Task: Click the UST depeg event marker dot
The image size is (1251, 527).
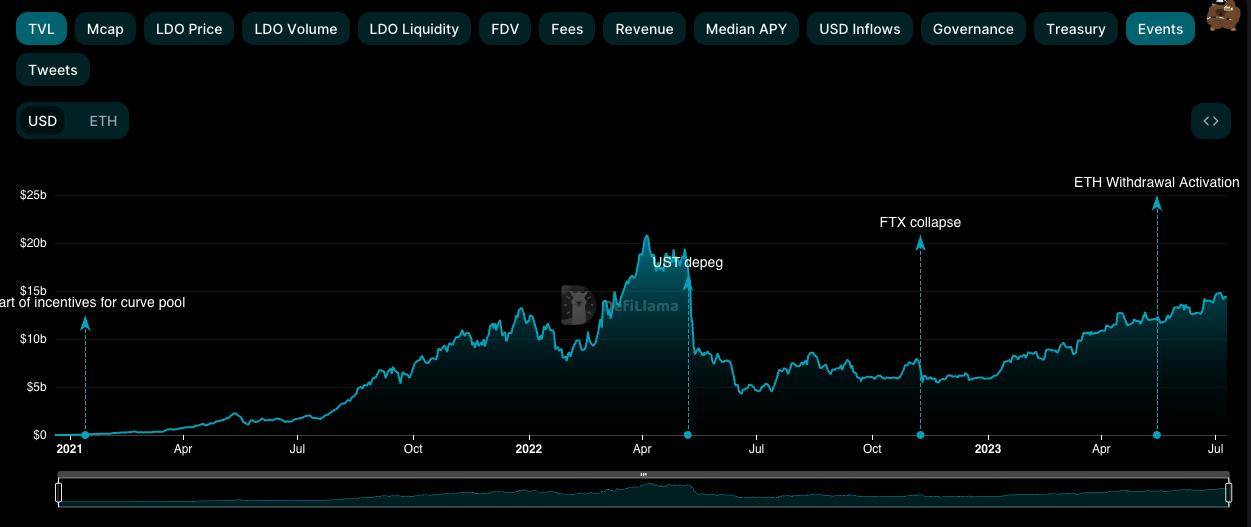Action: [x=687, y=435]
